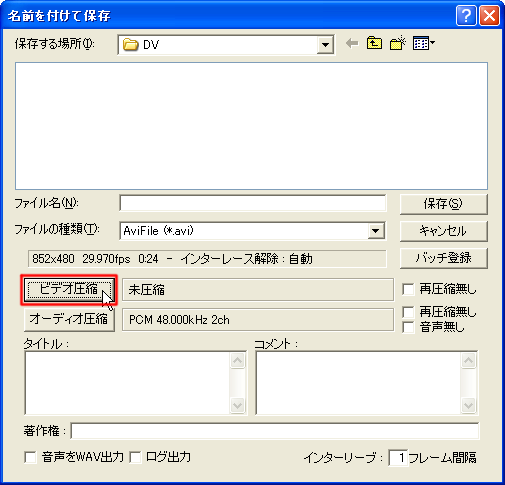Viewport: 505px width, 485px height.
Task: Click the empty file list area
Action: (x=251, y=126)
